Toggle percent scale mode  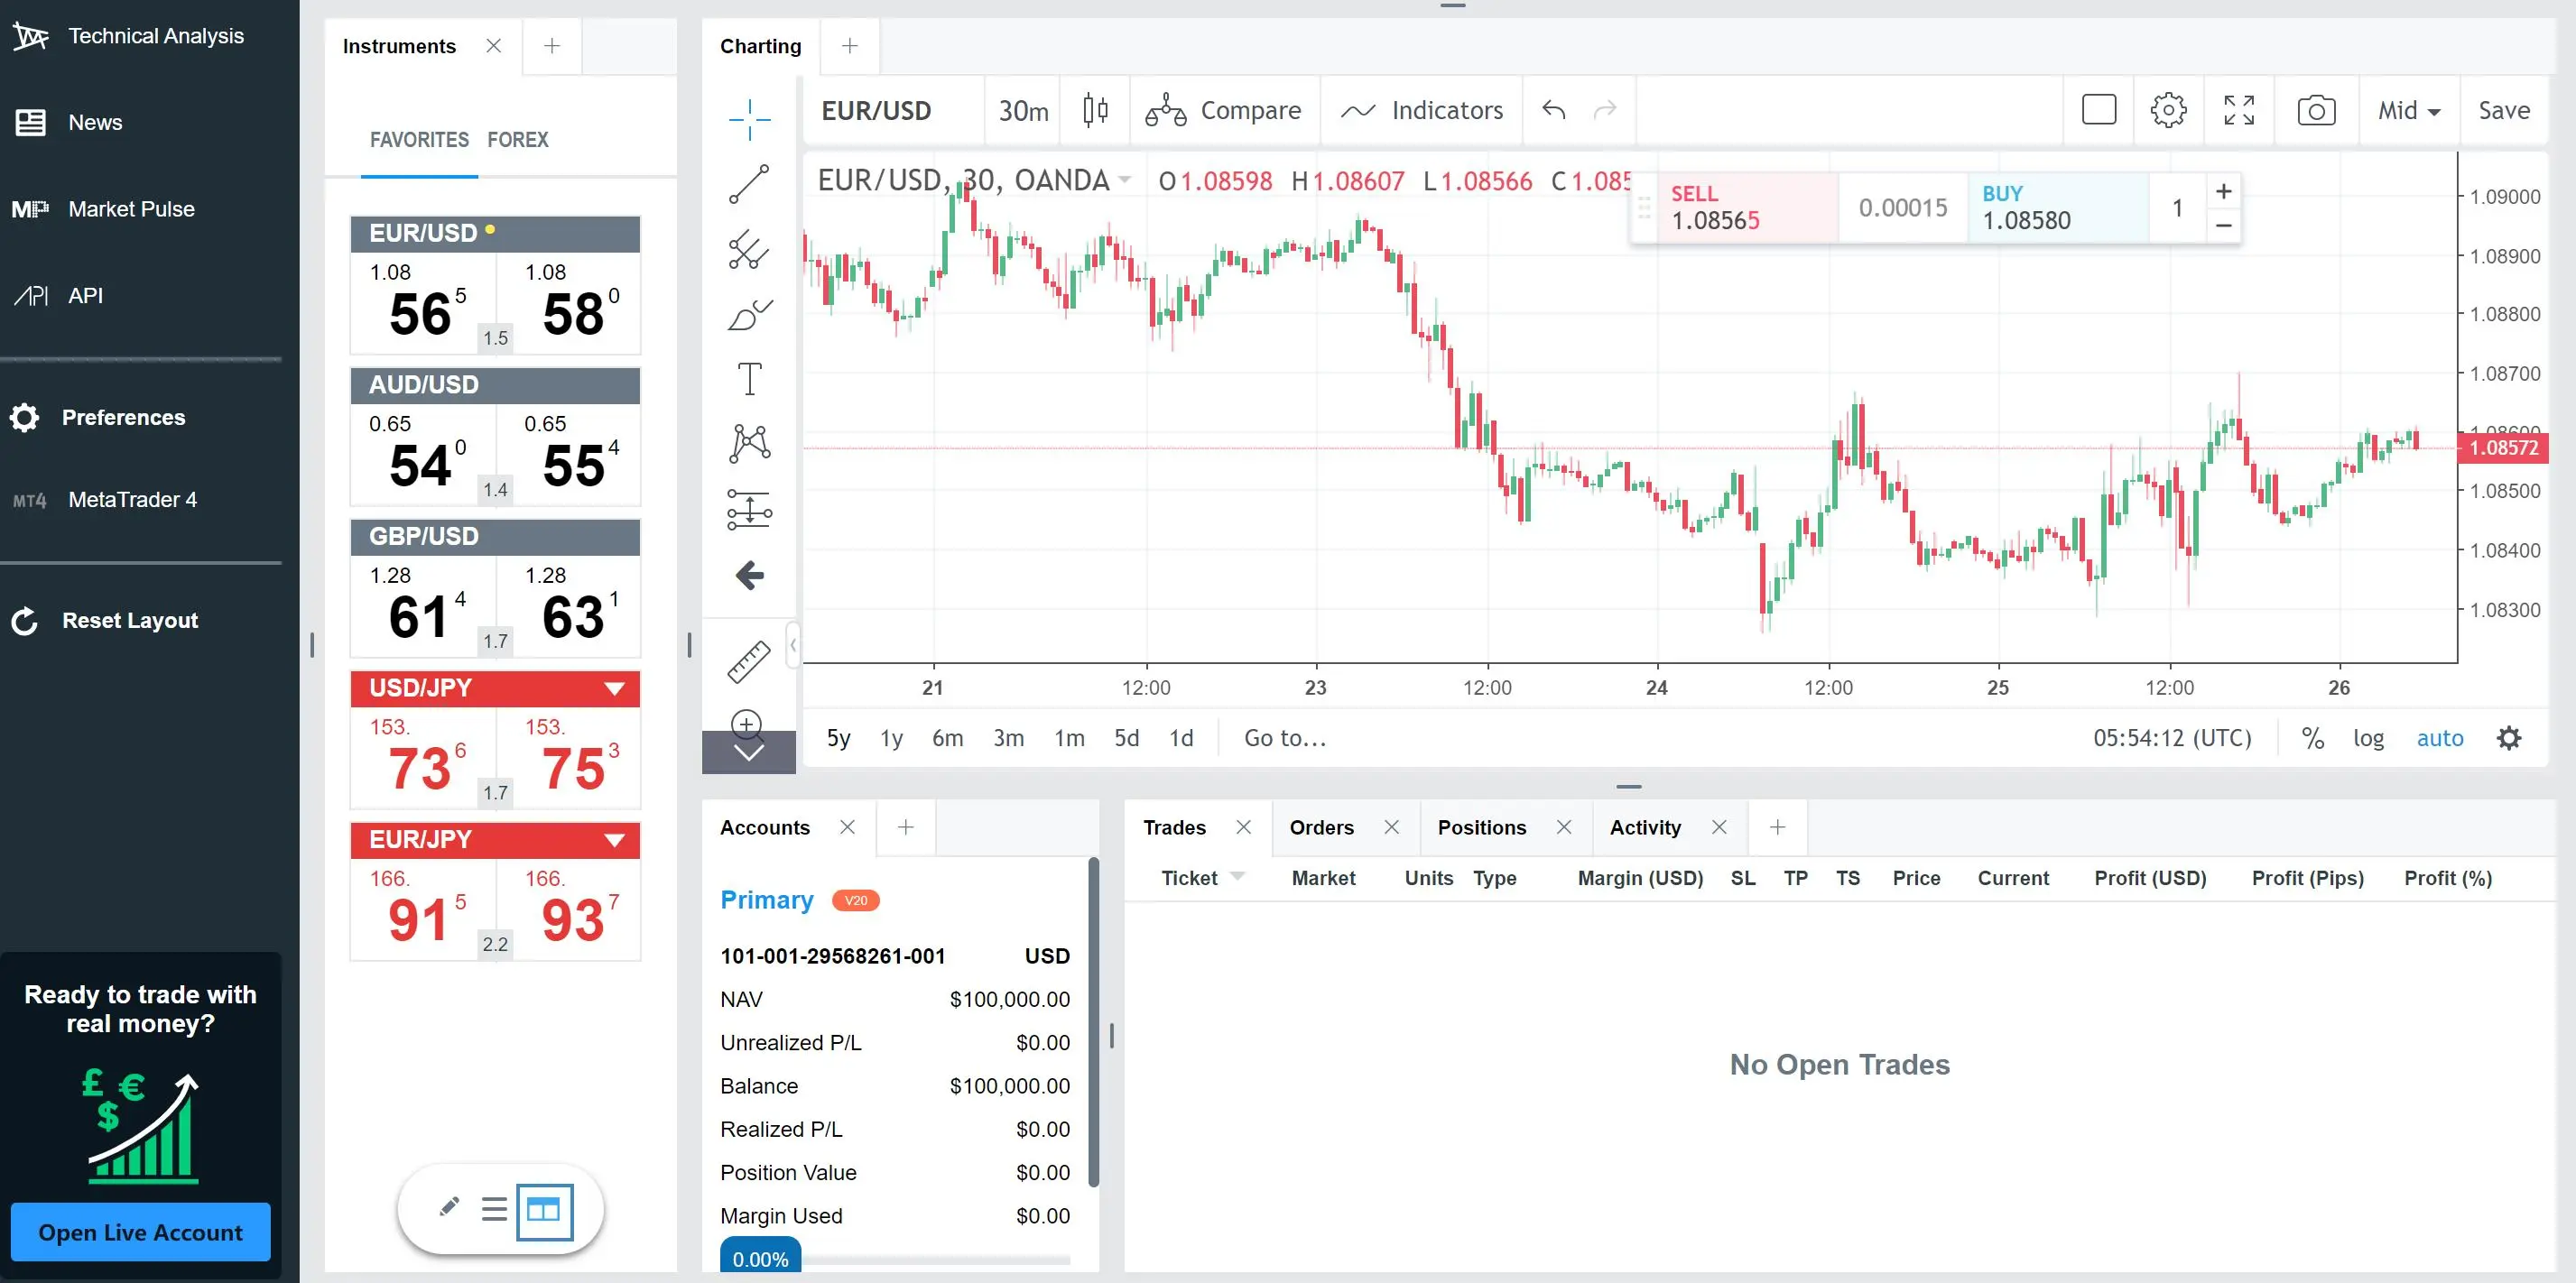tap(2312, 738)
